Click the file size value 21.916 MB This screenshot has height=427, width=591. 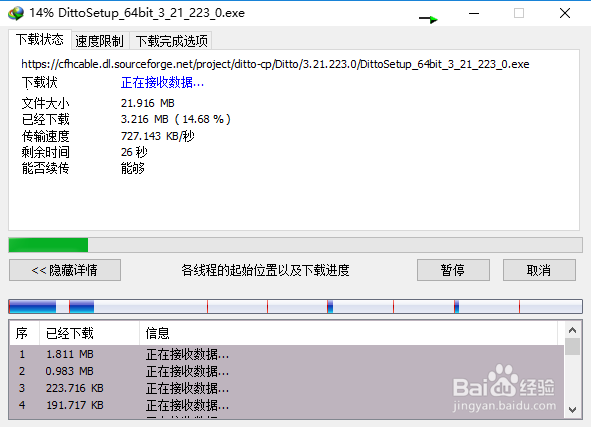(147, 103)
